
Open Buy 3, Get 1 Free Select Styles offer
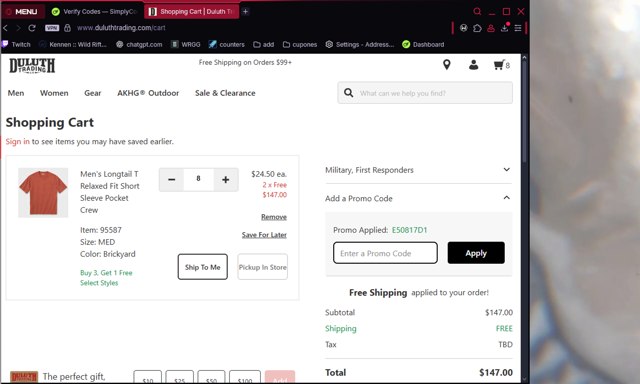coord(106,277)
